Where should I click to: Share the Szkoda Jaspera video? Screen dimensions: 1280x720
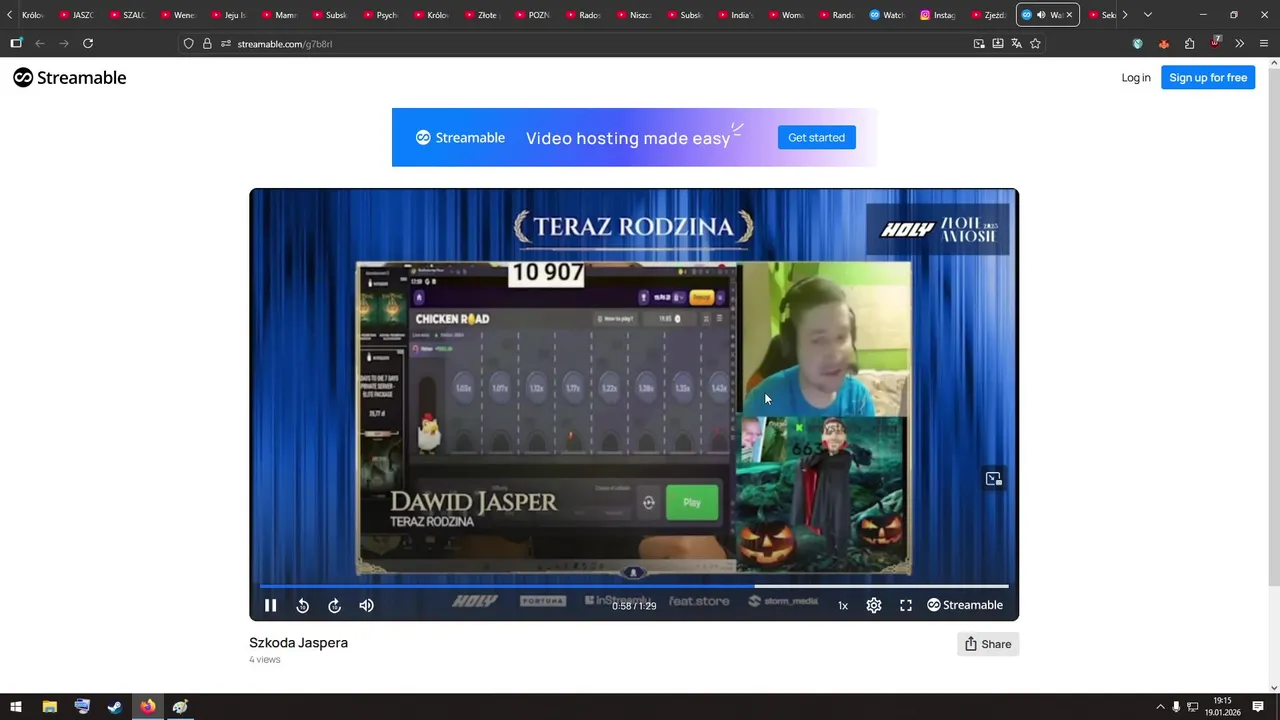pos(988,644)
